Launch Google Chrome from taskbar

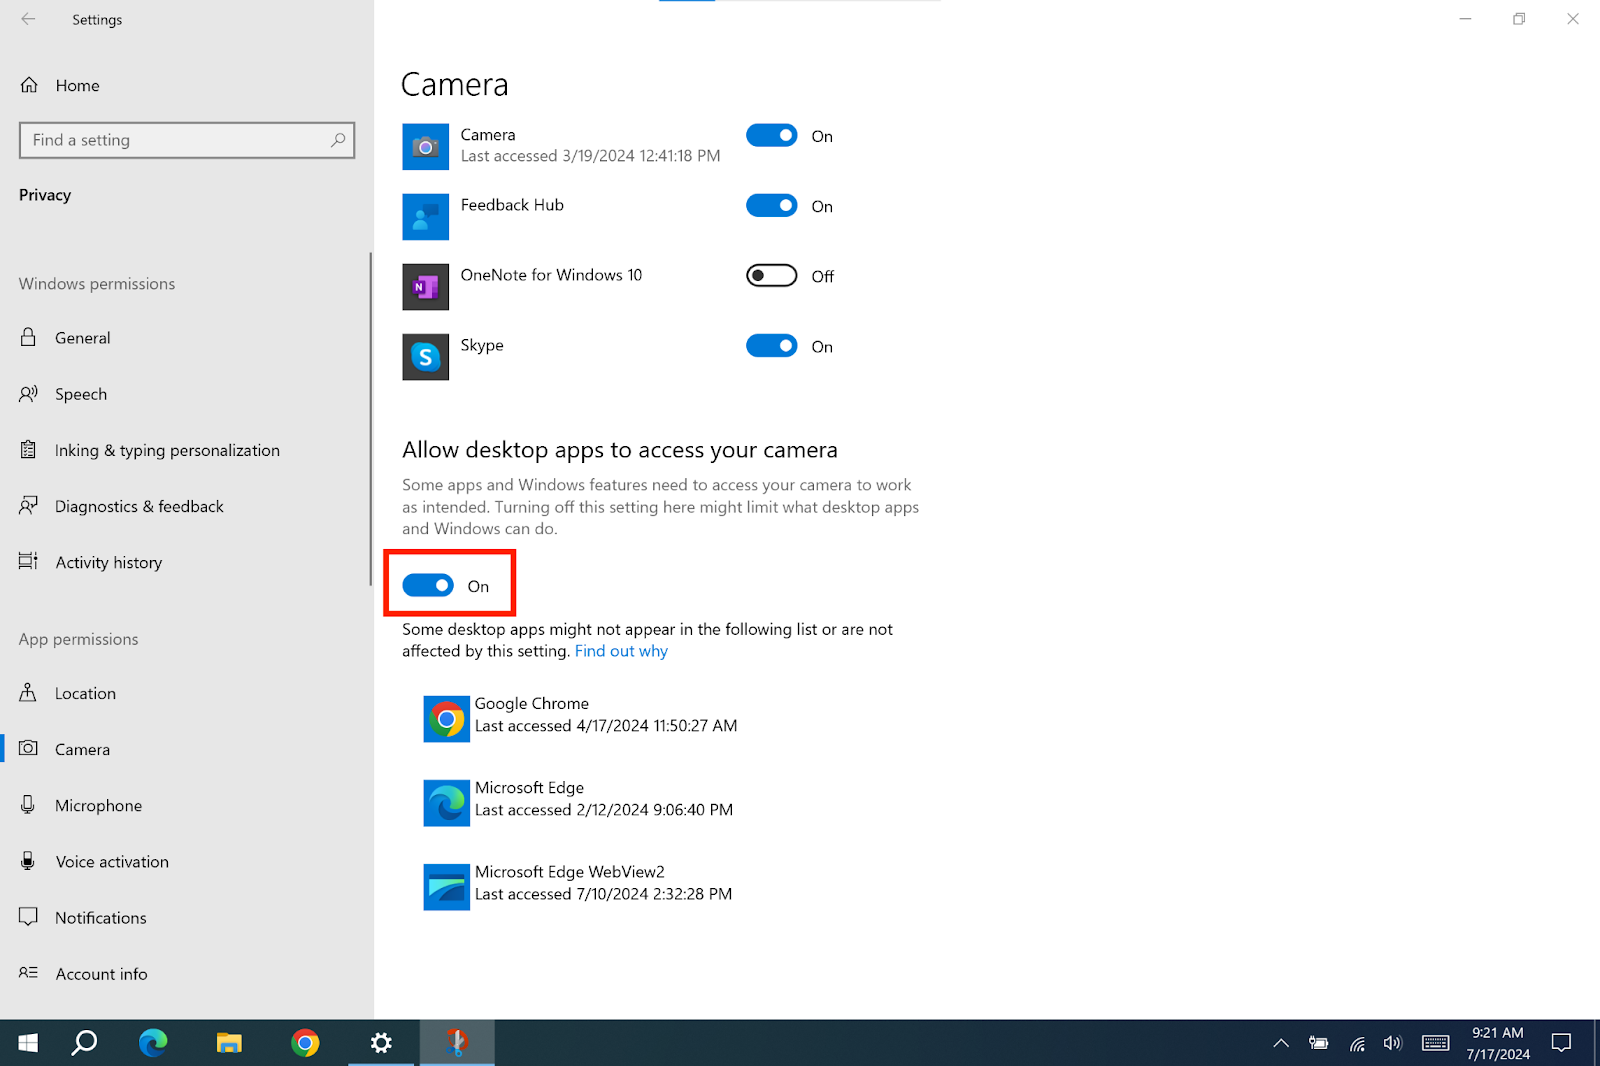click(305, 1043)
